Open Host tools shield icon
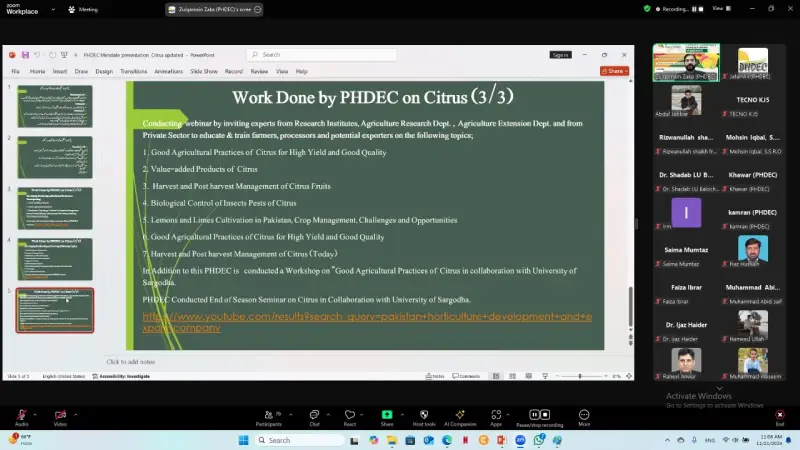Image resolution: width=800 pixels, height=450 pixels. pyautogui.click(x=424, y=415)
